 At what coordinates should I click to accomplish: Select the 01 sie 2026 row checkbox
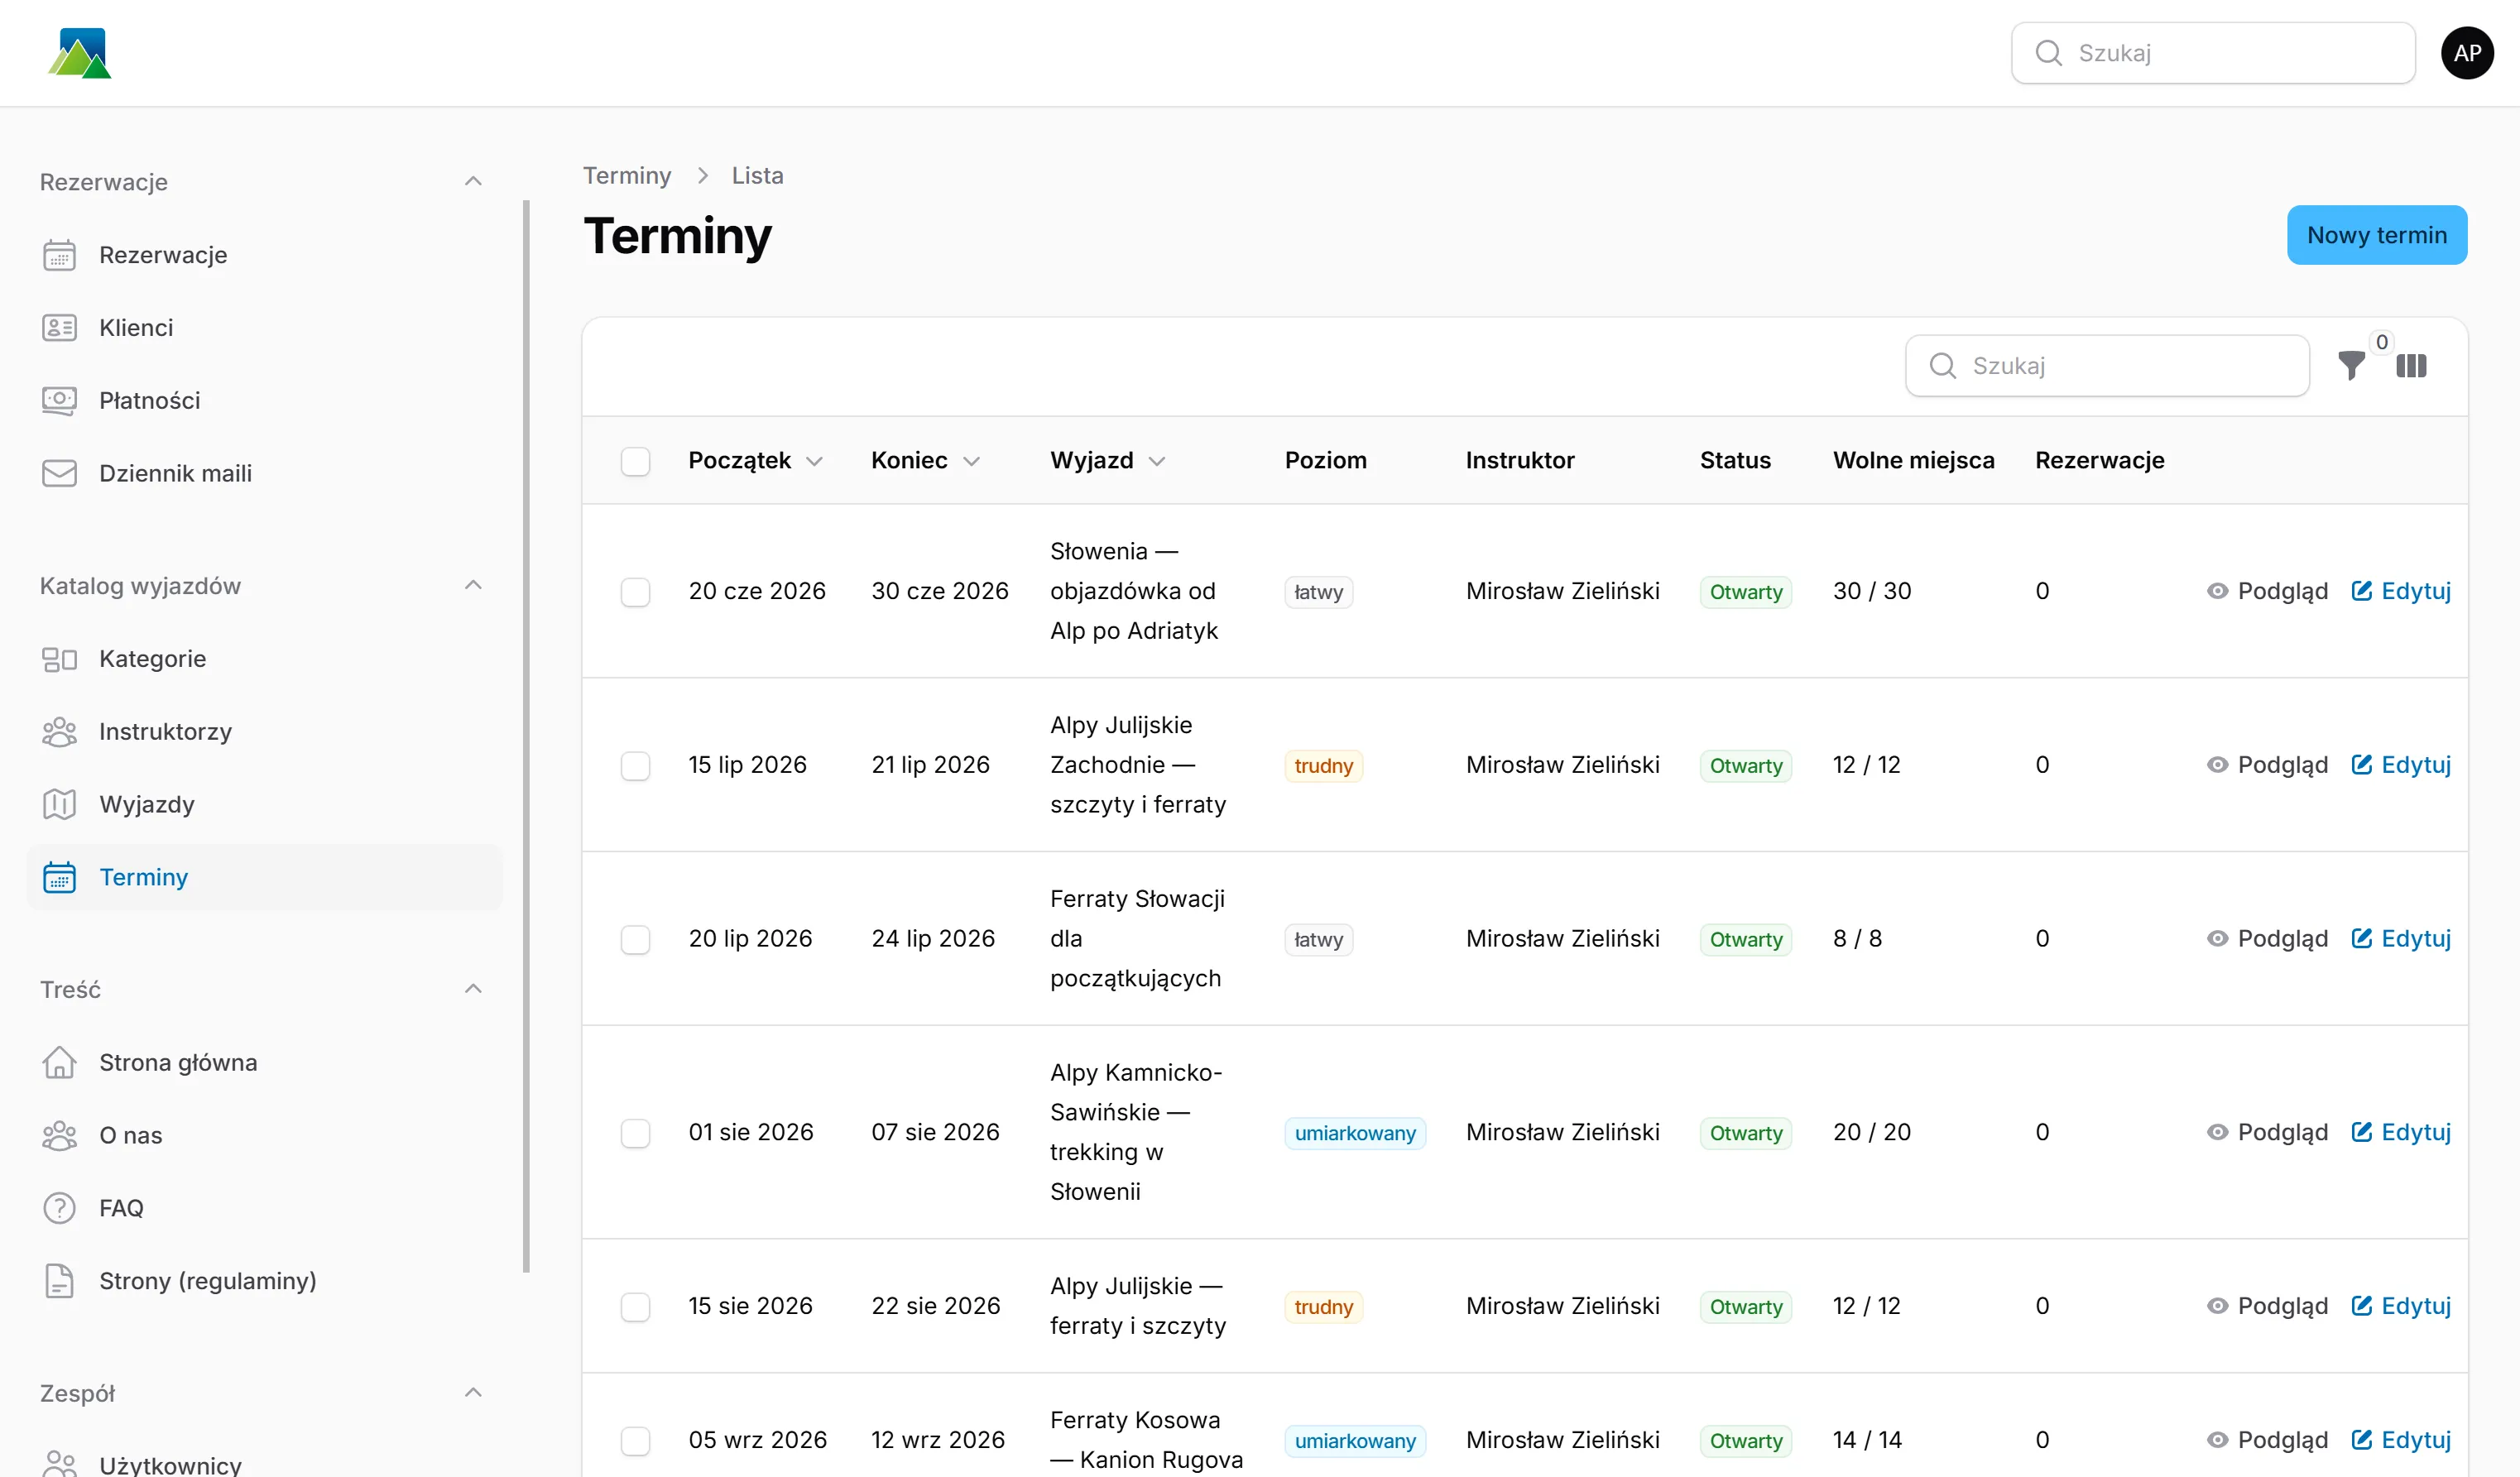tap(636, 1133)
